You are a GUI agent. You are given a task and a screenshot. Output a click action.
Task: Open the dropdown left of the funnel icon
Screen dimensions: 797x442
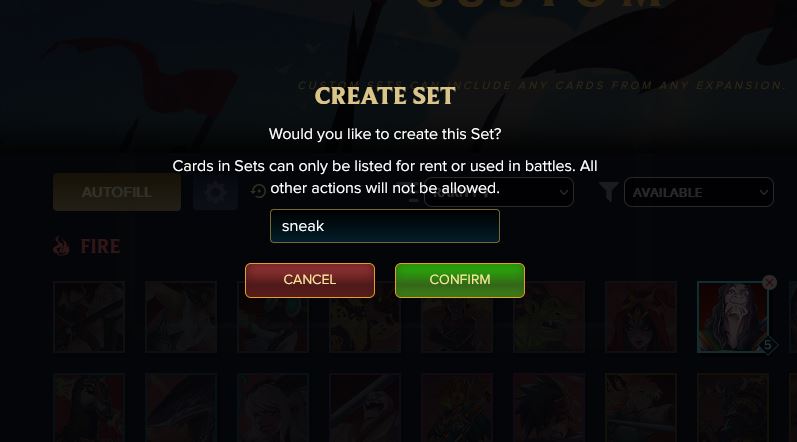[499, 192]
